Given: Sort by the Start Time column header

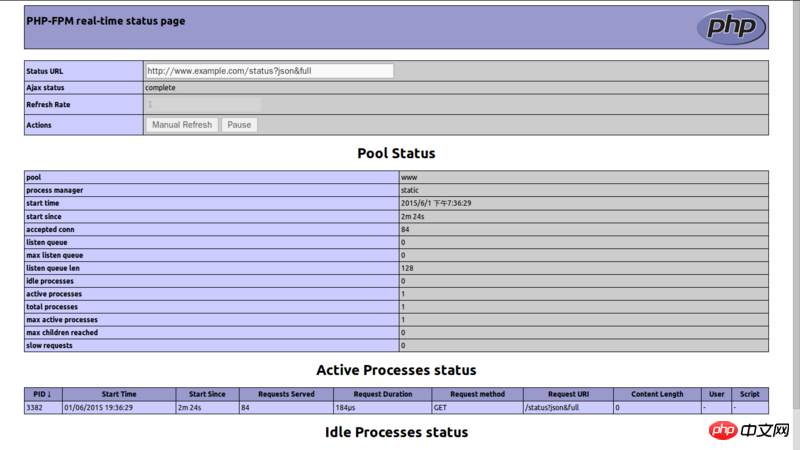Looking at the screenshot, I should click(x=119, y=394).
